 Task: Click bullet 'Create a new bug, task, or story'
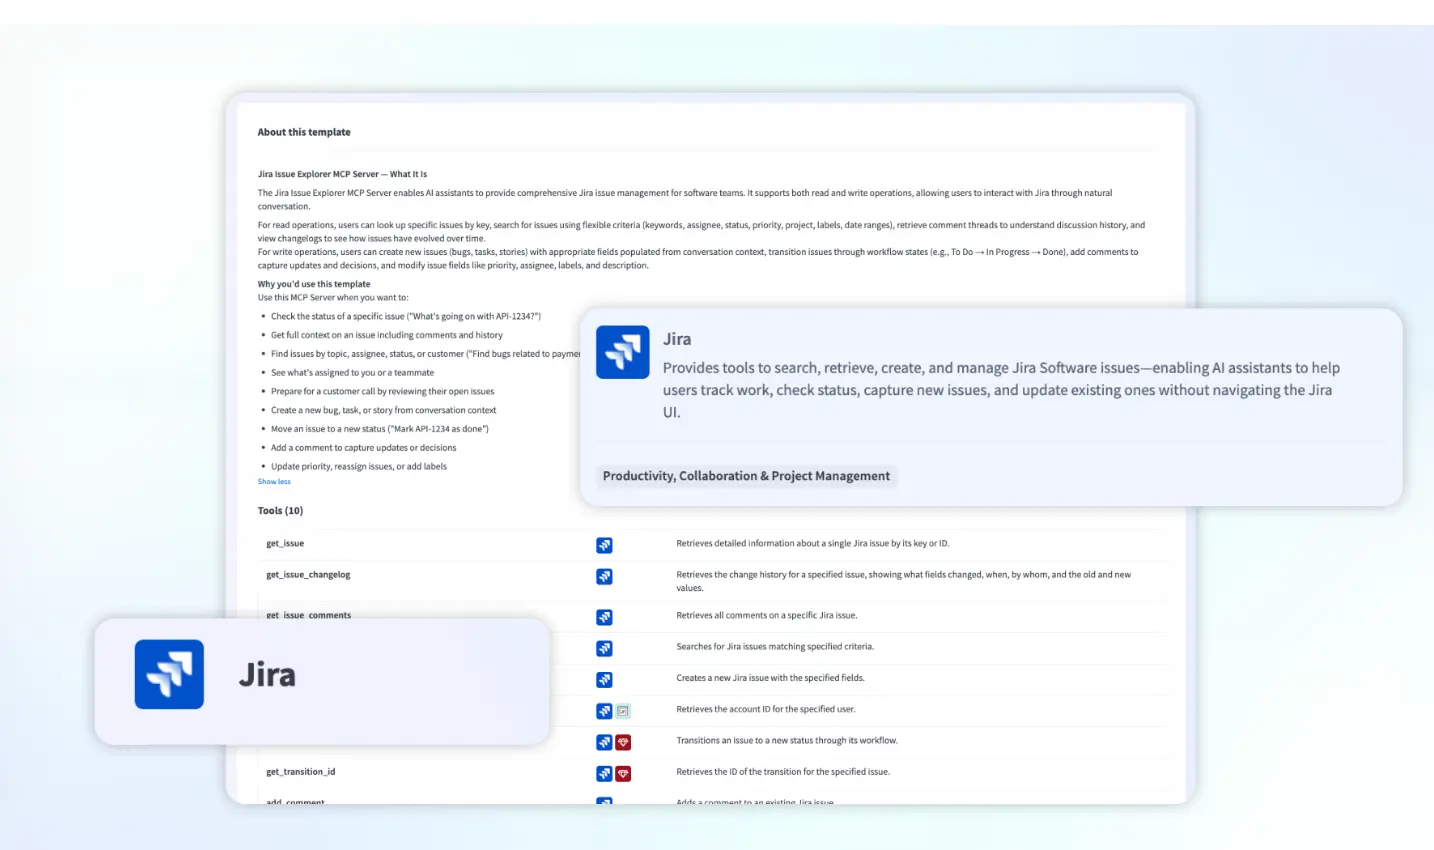pos(383,410)
